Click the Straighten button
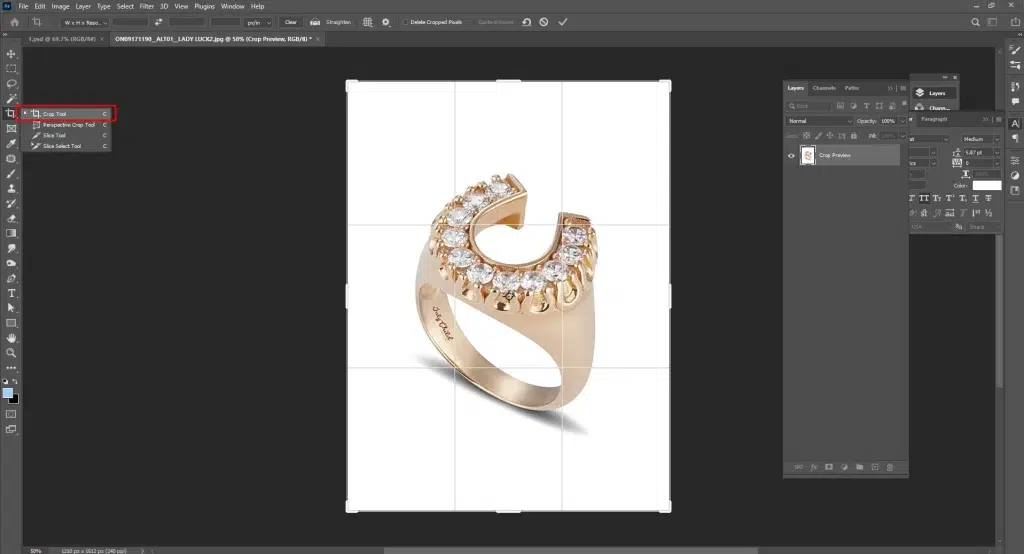The width and height of the screenshot is (1024, 554). click(332, 22)
